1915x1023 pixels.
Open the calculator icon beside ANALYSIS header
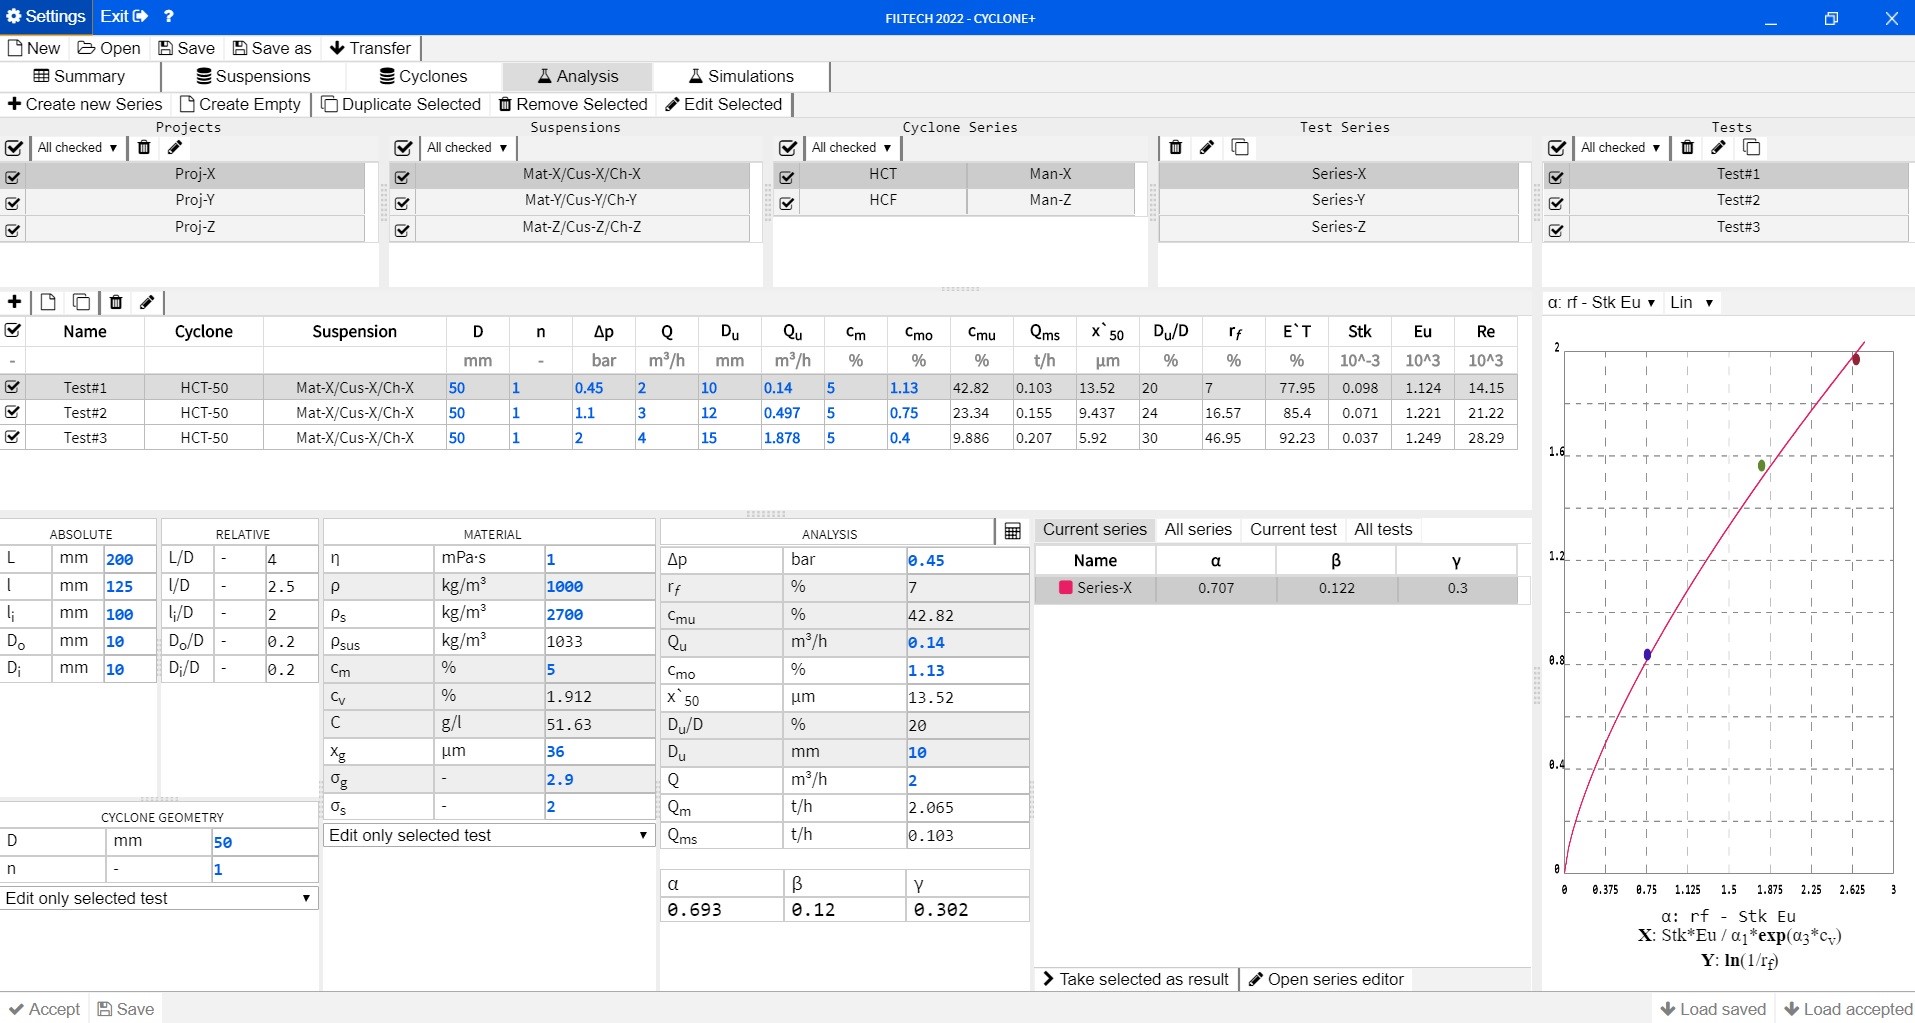[x=1013, y=531]
